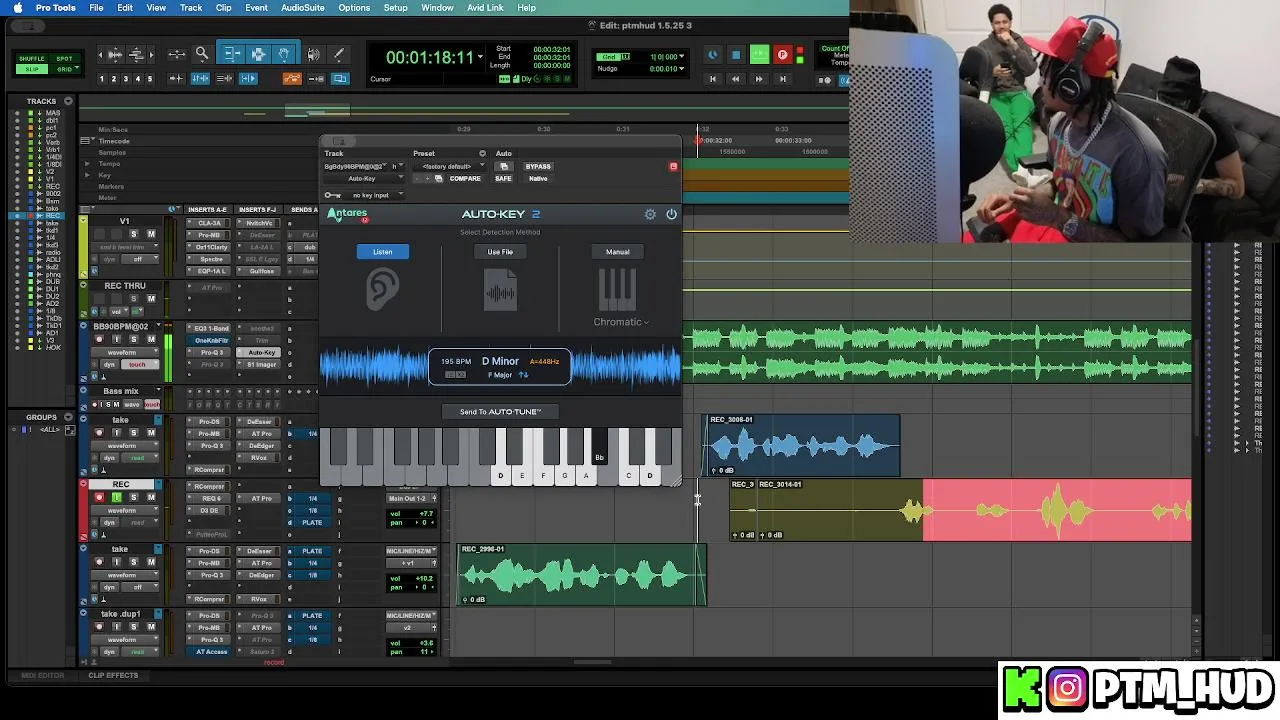1280x720 pixels.
Task: Open factory default preset dropdown
Action: [451, 166]
